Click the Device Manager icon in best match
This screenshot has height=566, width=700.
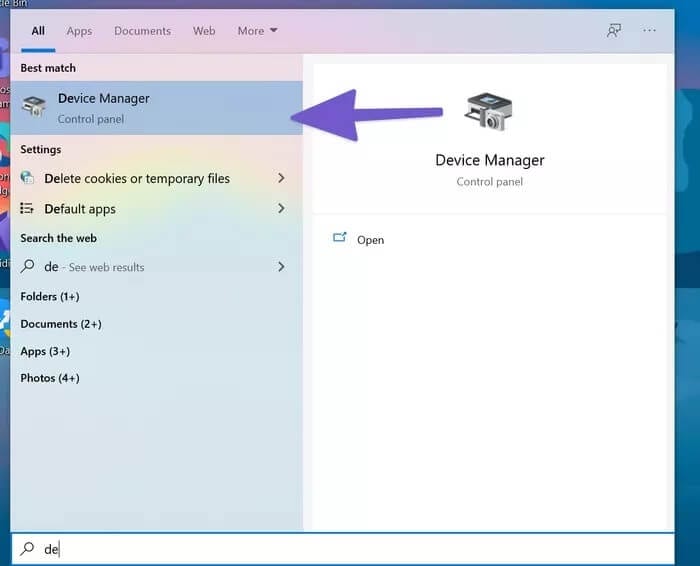coord(34,107)
